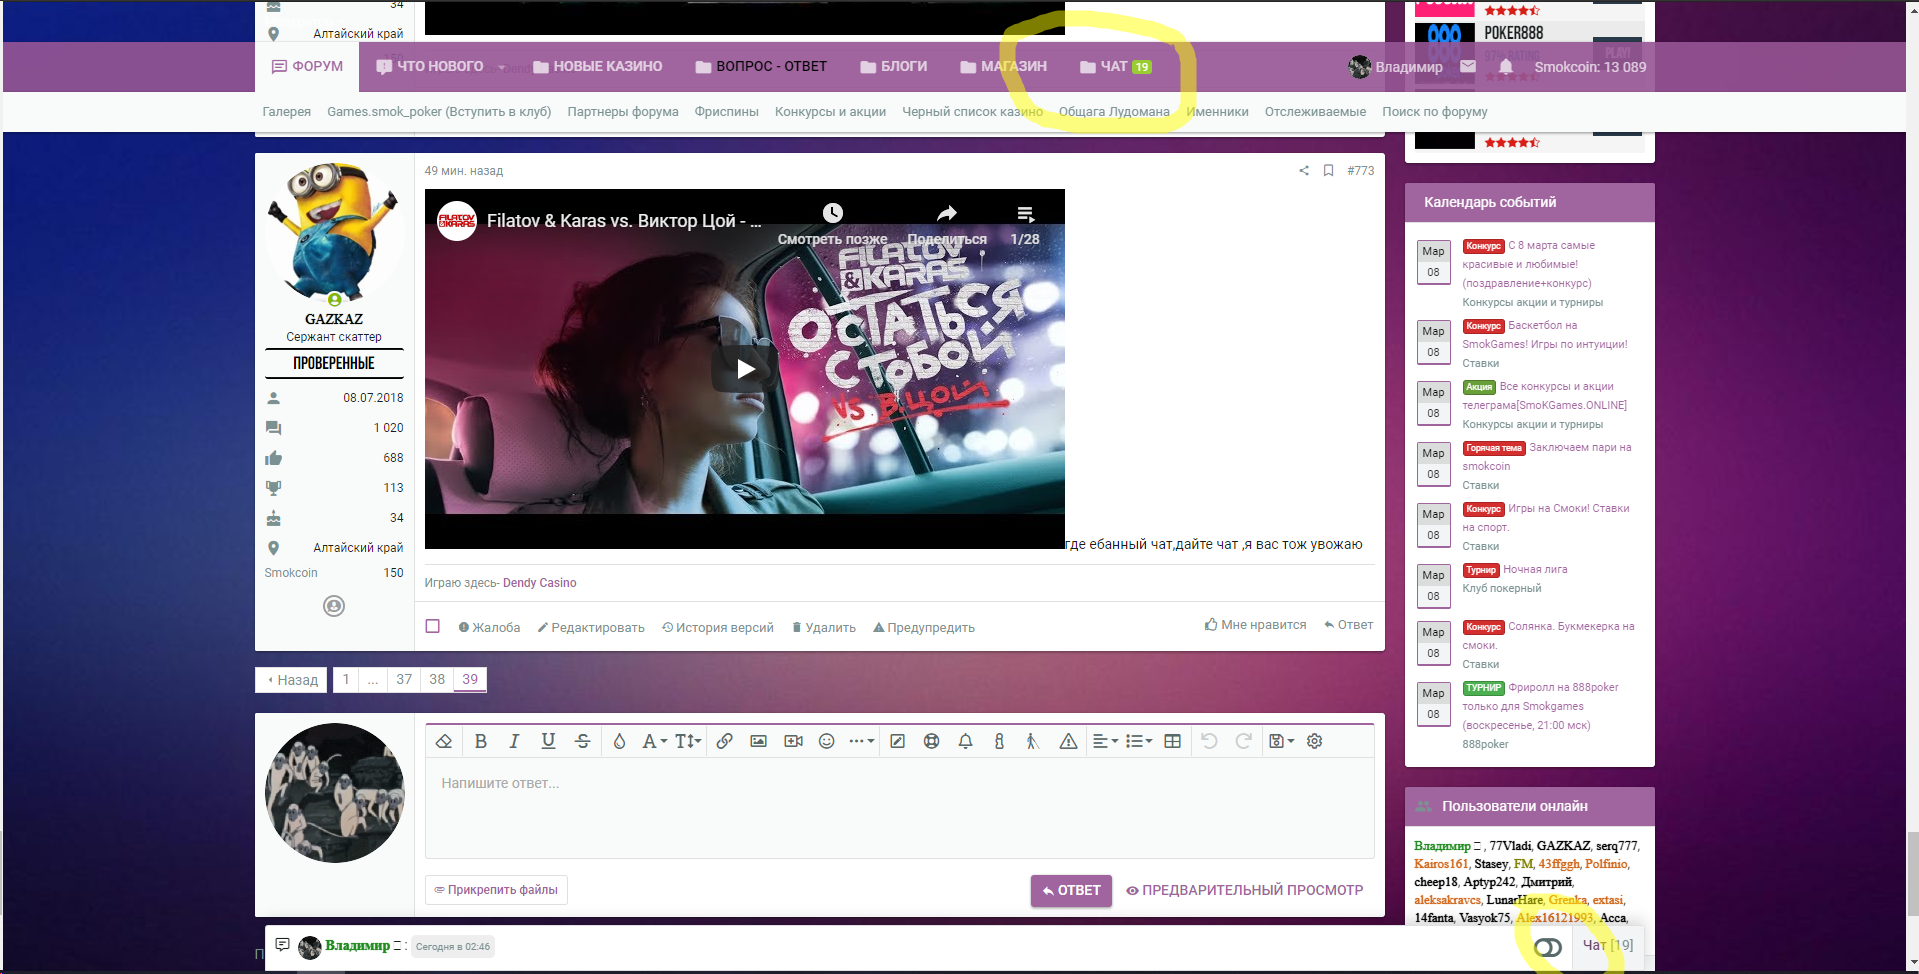Image resolution: width=1919 pixels, height=974 pixels.
Task: Open text alignment dropdown
Action: click(x=1105, y=741)
